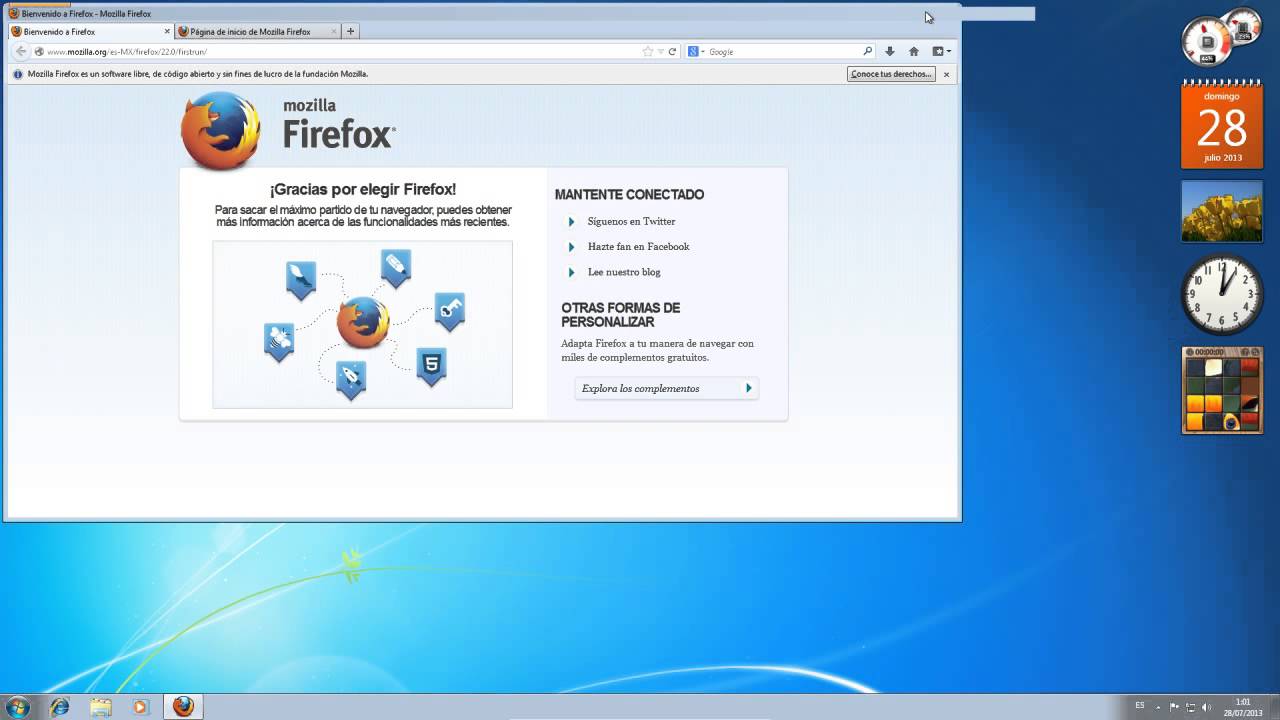This screenshot has height=720, width=1280.
Task: Open the bookmarks menu button in toolbar
Action: [941, 51]
